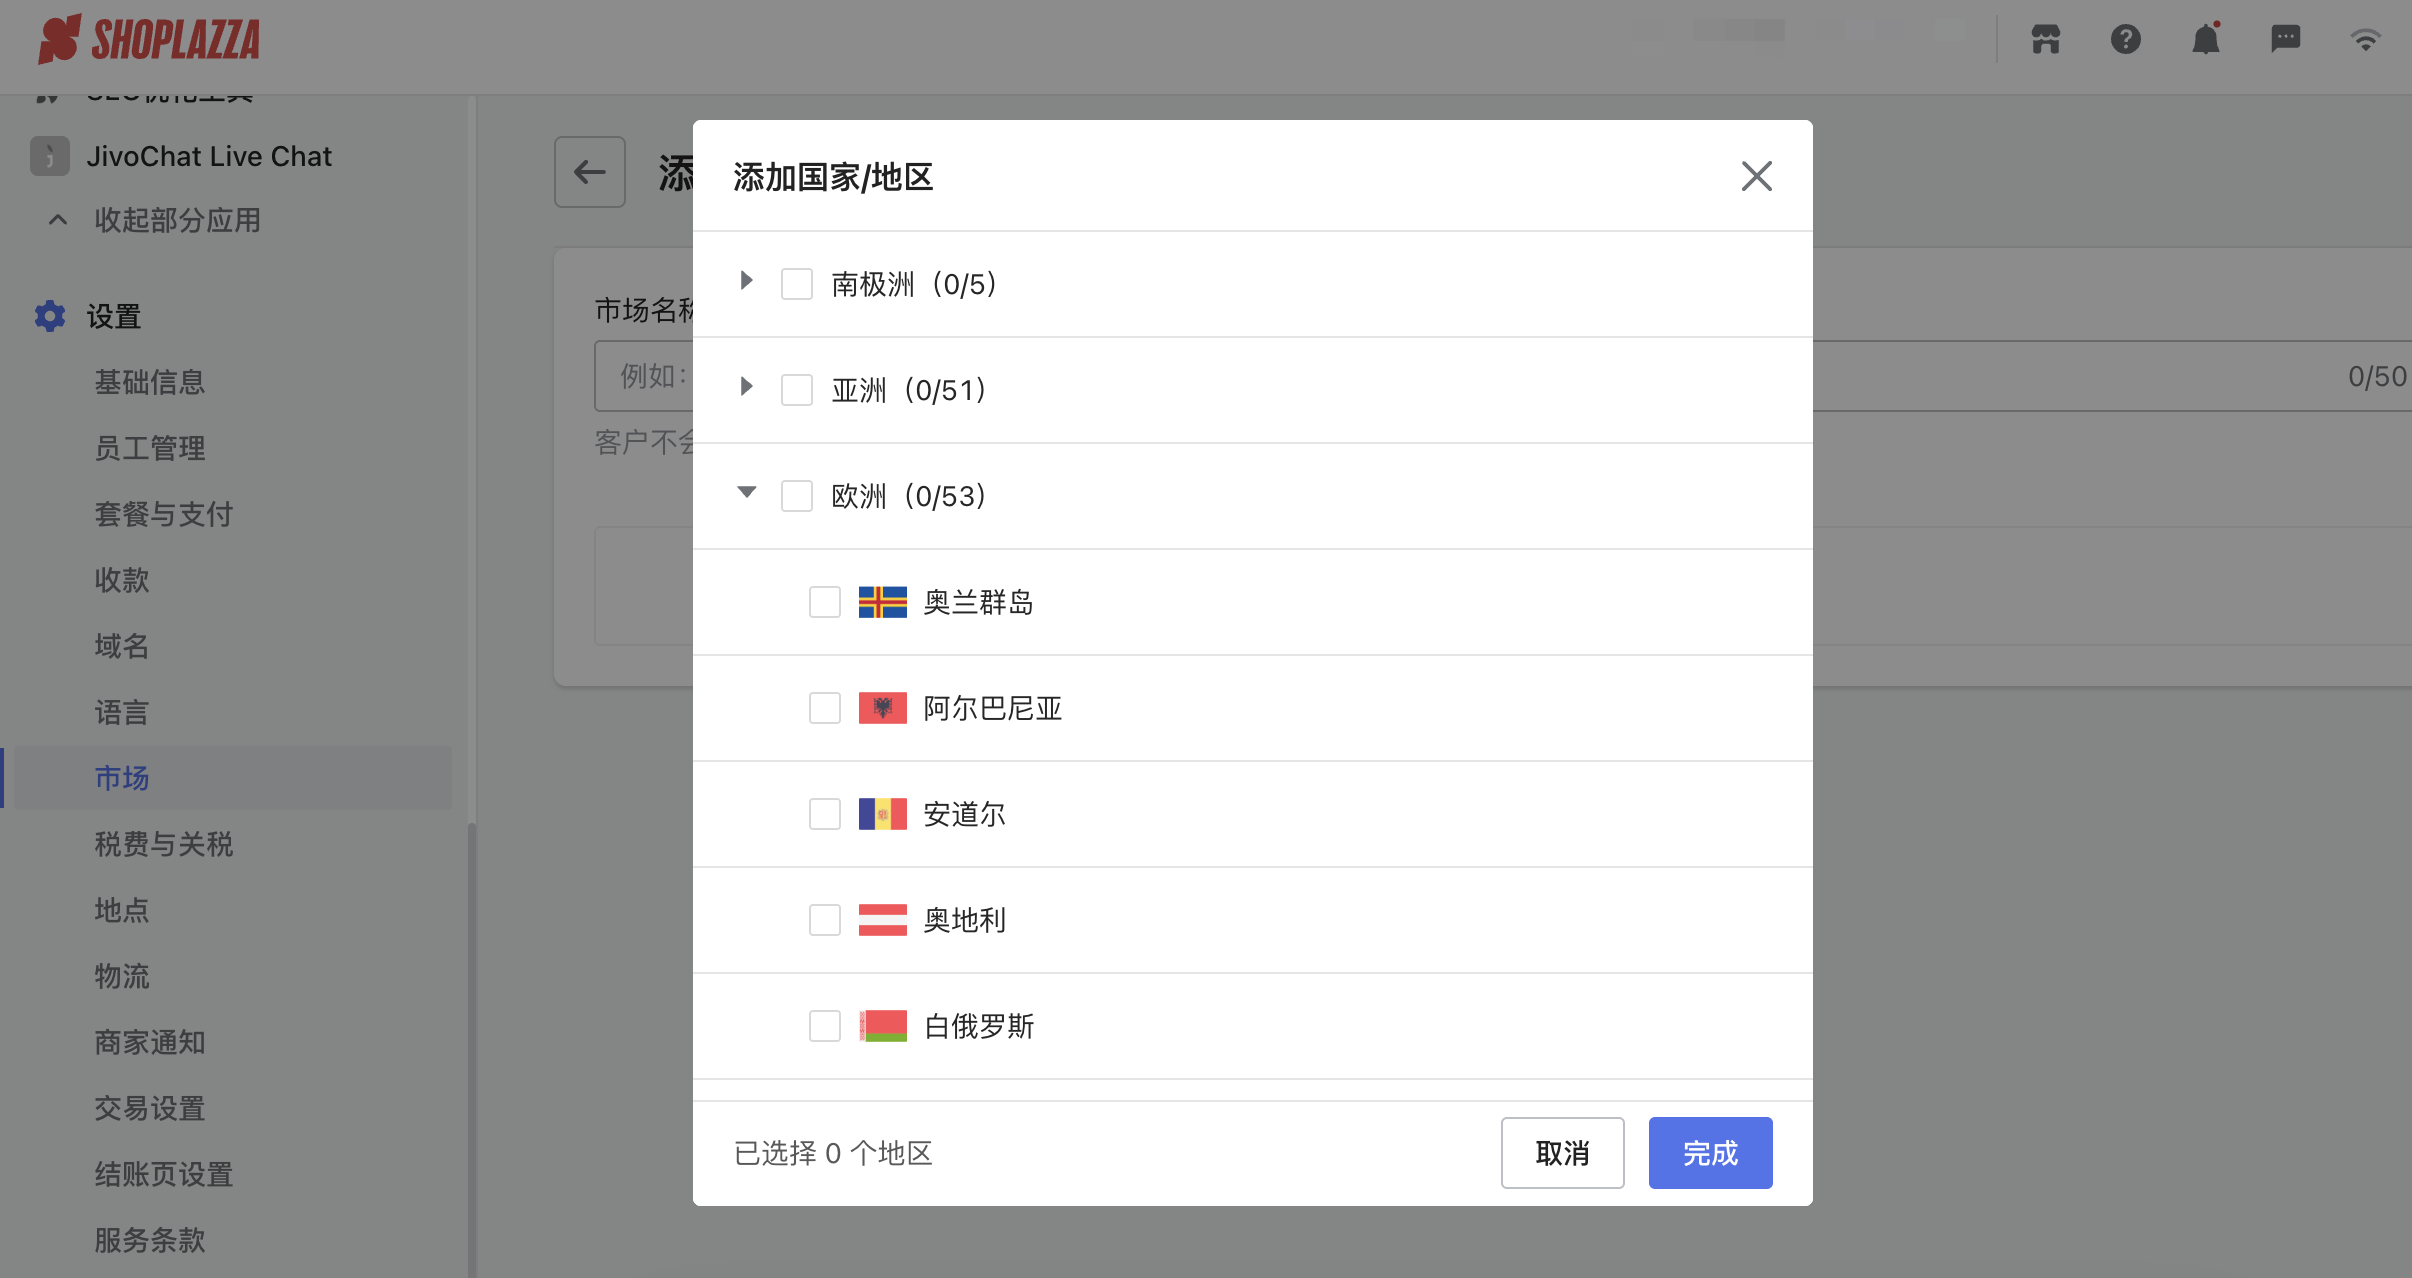This screenshot has width=2412, height=1278.
Task: Click the back arrow on the market page
Action: (589, 172)
